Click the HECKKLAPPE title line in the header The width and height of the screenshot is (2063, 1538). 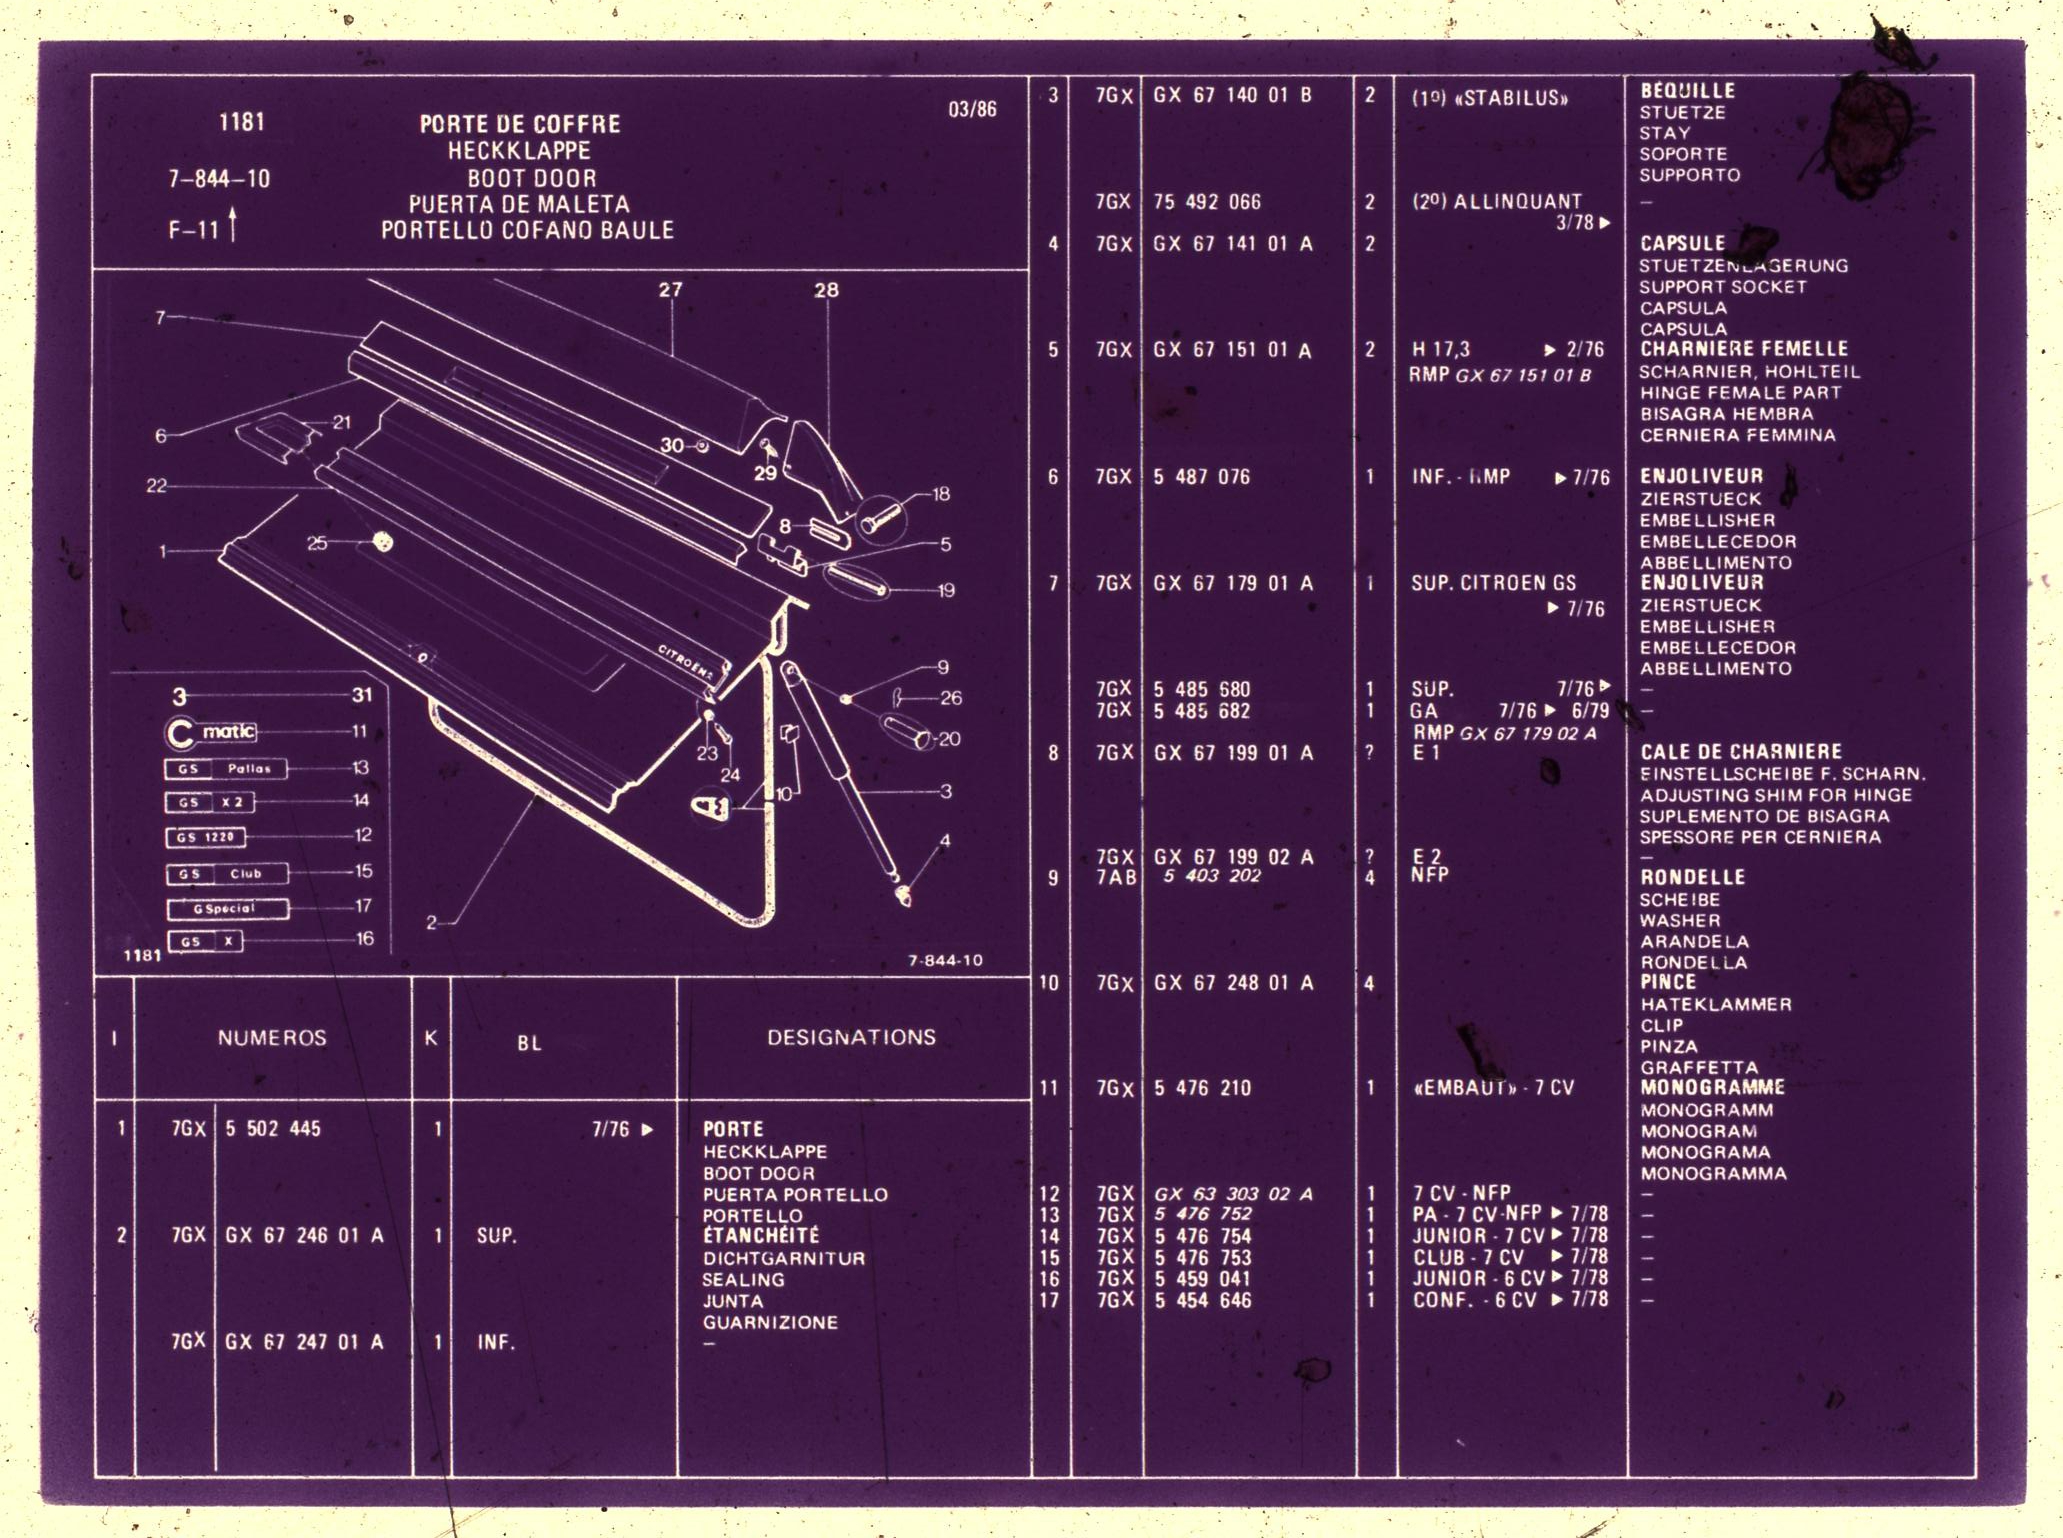519,151
